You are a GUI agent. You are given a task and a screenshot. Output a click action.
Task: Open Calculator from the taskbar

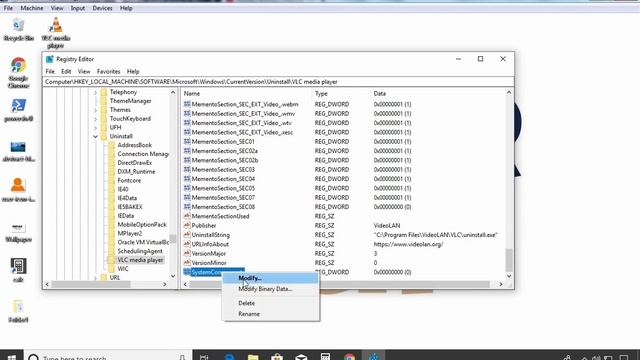(x=325, y=357)
